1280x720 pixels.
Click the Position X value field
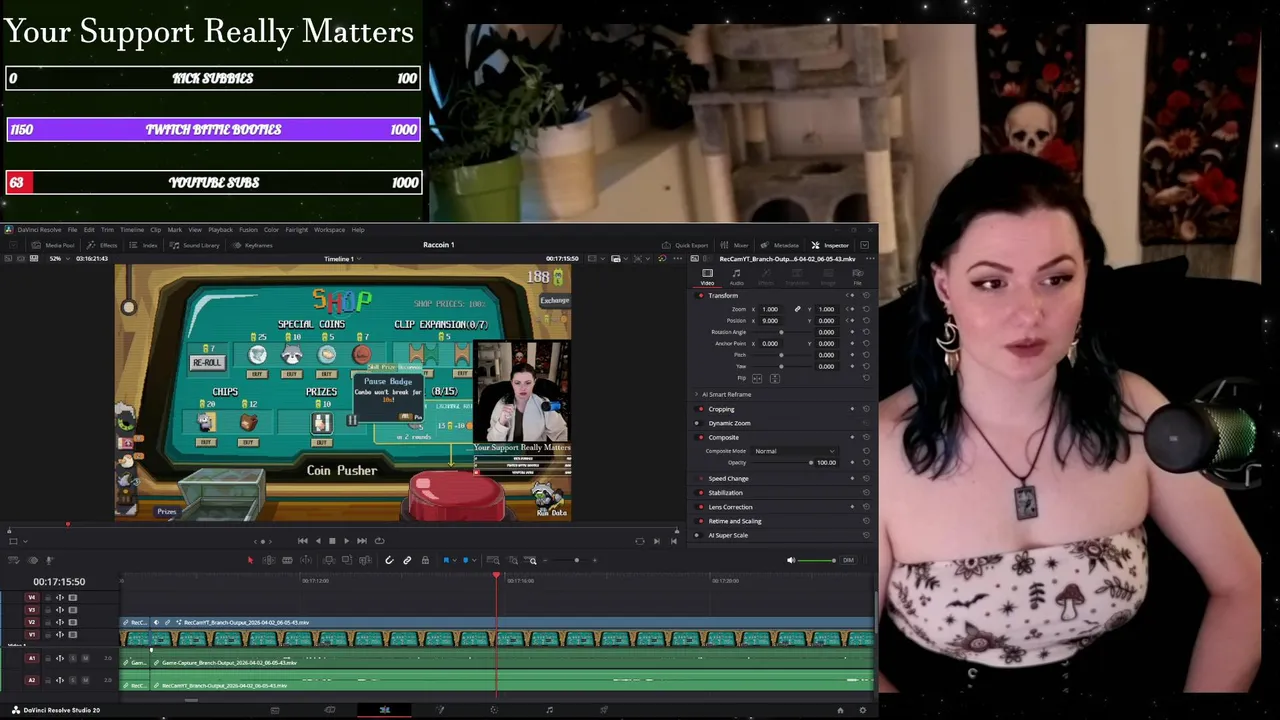pos(771,320)
